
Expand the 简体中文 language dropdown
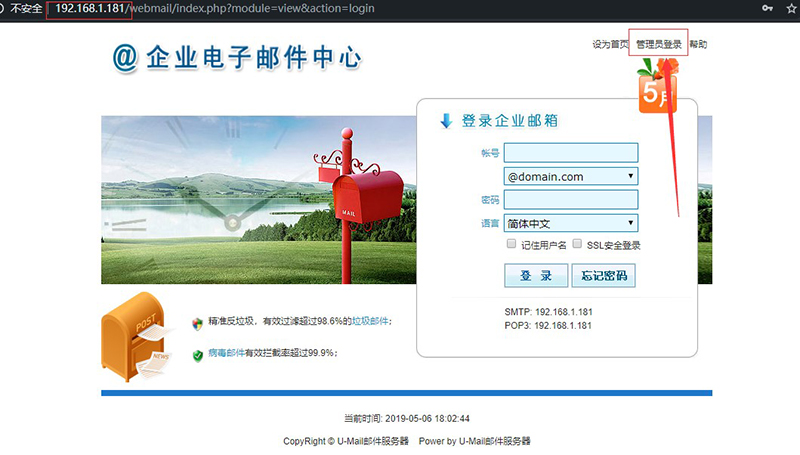(571, 224)
